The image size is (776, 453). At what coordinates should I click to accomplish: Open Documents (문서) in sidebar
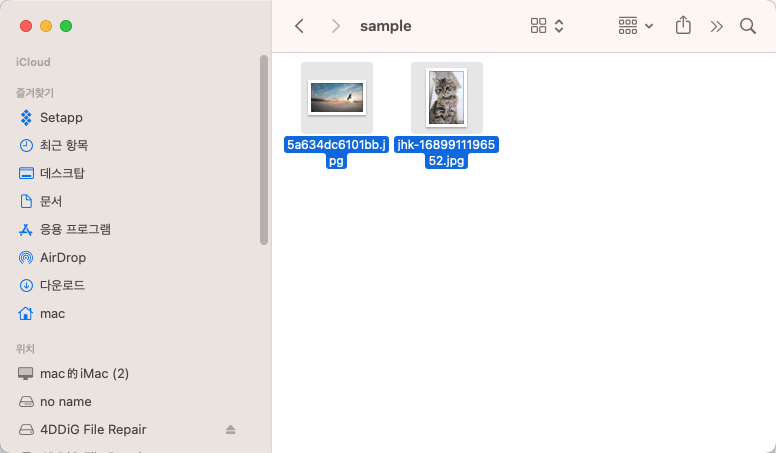click(51, 201)
